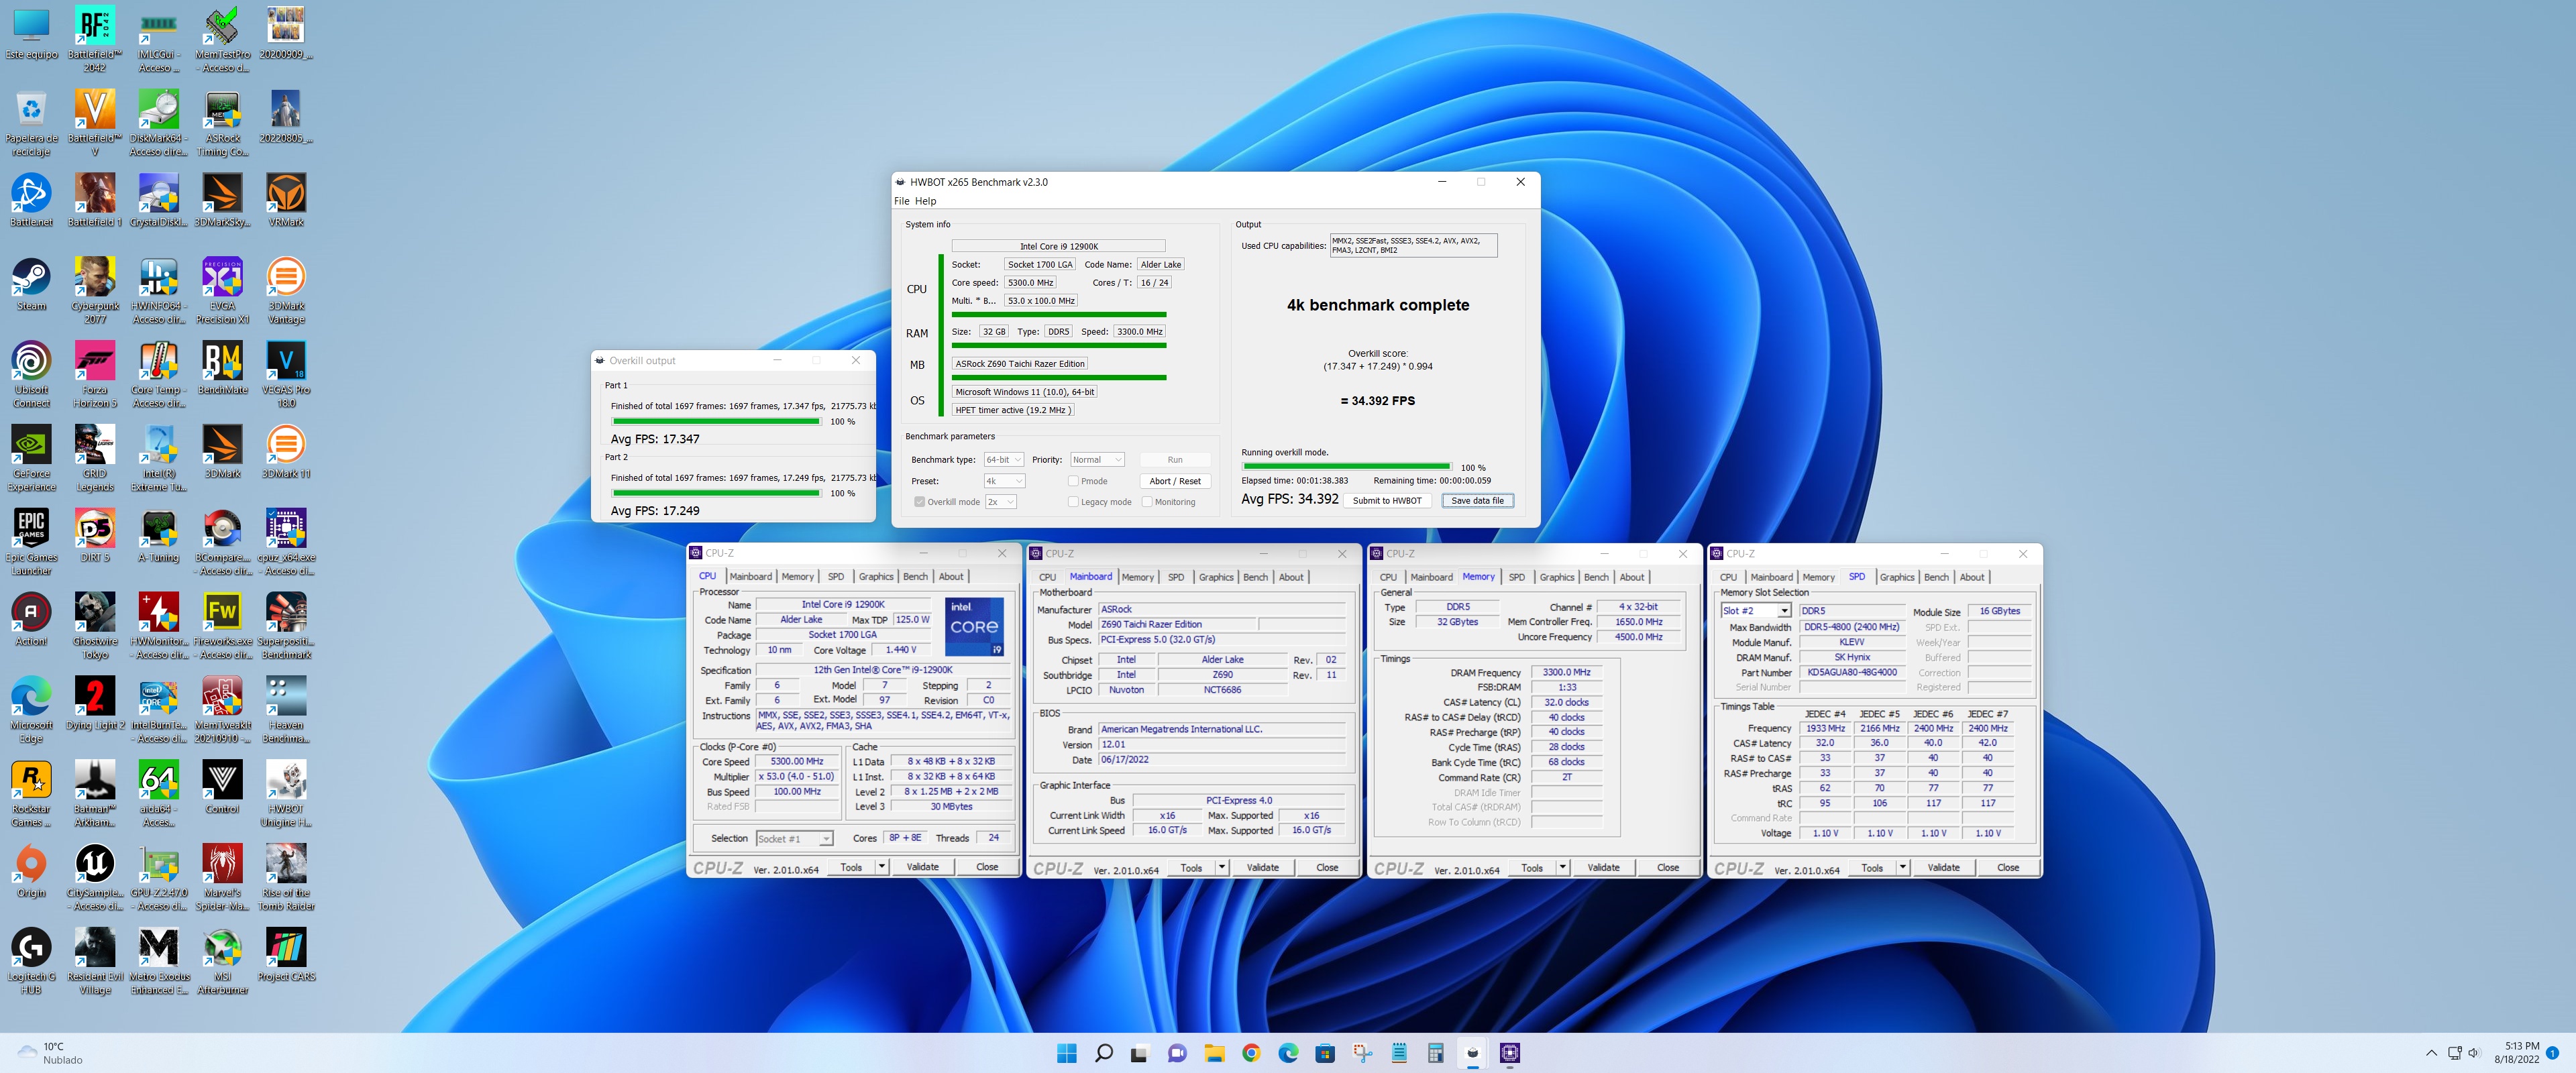Click the Used CPU capabilities text box

point(1413,246)
